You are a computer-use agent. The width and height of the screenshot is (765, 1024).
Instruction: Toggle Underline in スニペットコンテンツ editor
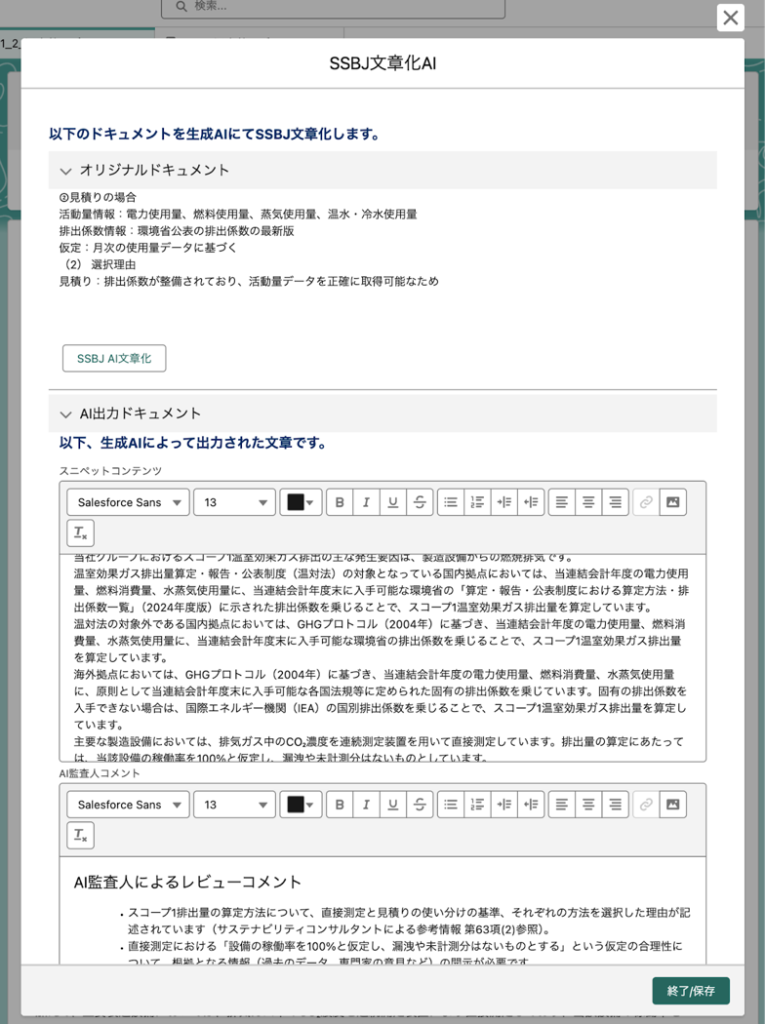click(x=393, y=502)
